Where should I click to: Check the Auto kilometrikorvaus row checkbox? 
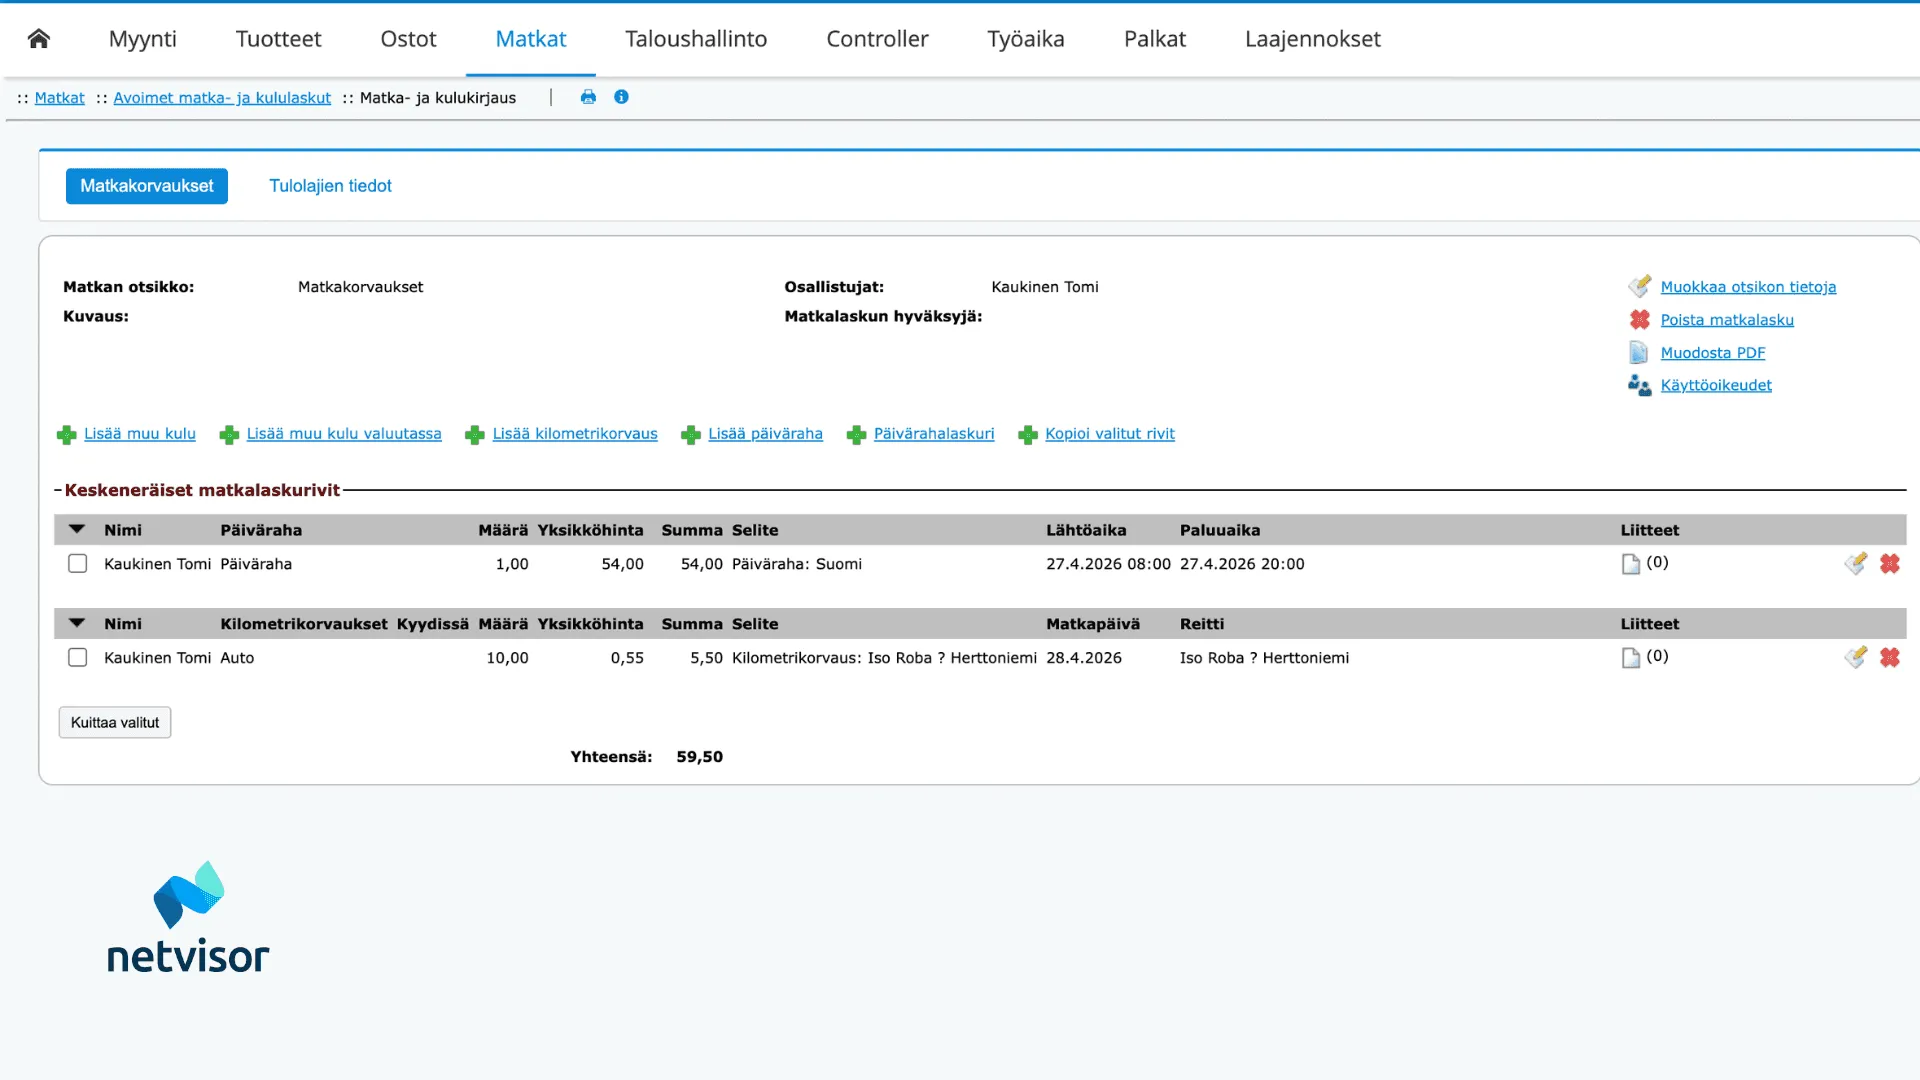pyautogui.click(x=77, y=658)
